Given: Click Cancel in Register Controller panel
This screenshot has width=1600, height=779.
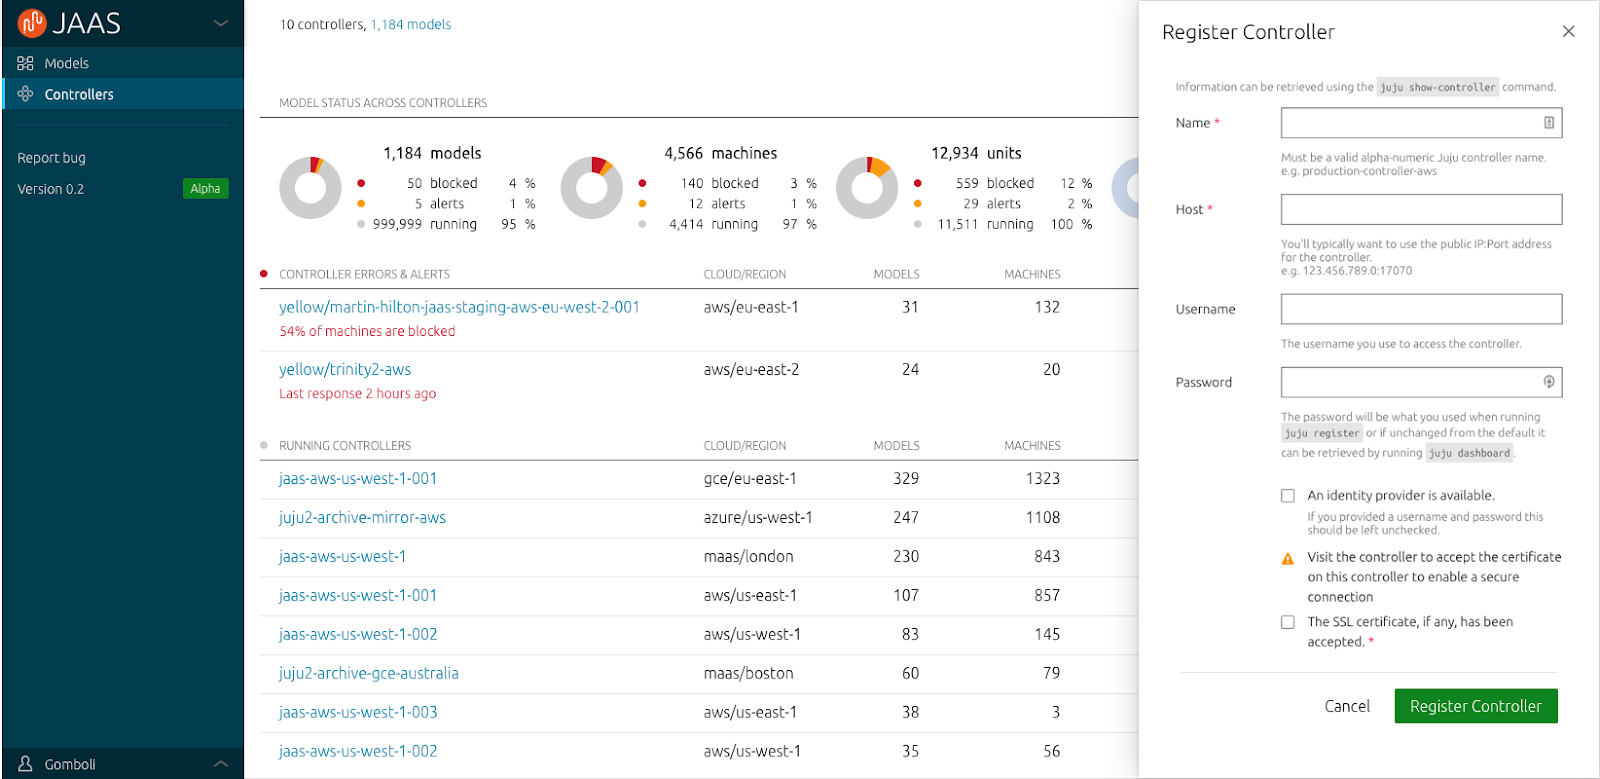Looking at the screenshot, I should [1347, 706].
